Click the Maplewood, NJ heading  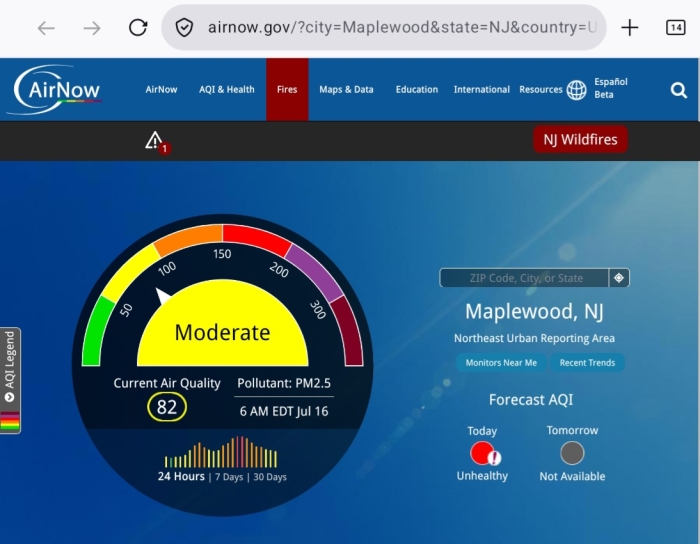534,311
